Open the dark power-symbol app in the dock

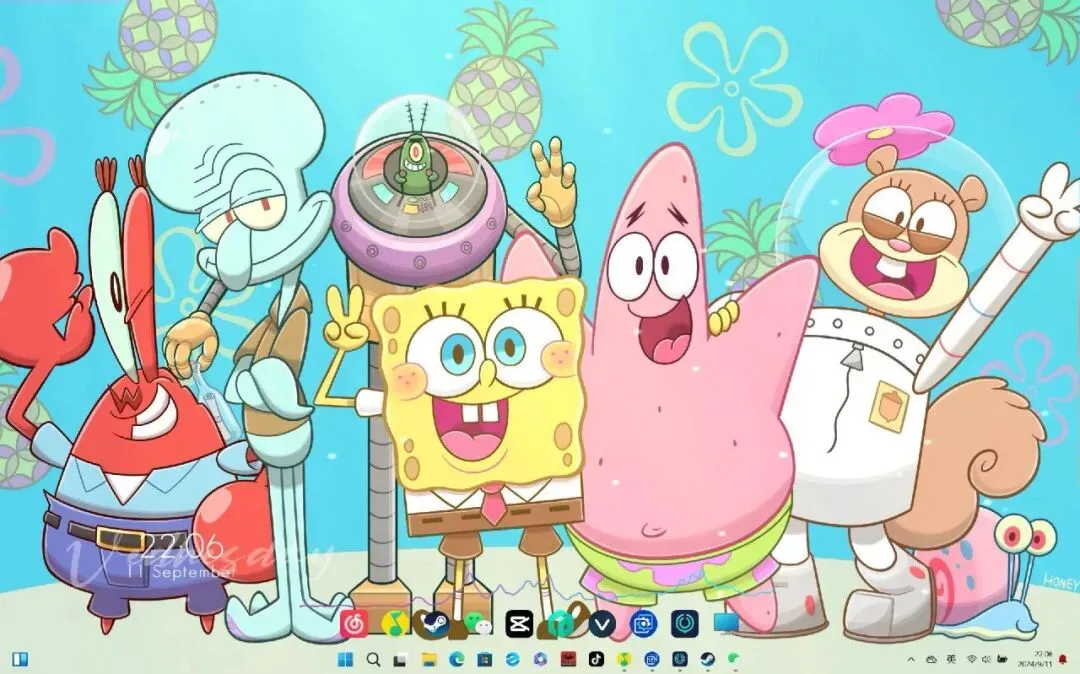click(685, 624)
